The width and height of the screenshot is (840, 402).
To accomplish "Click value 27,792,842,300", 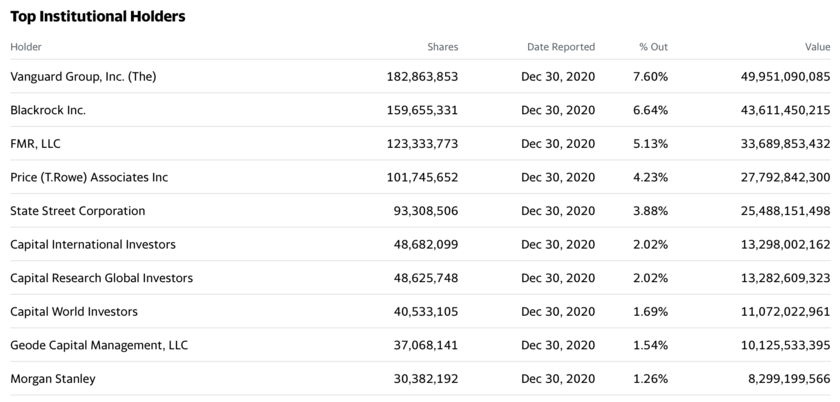I will [785, 177].
